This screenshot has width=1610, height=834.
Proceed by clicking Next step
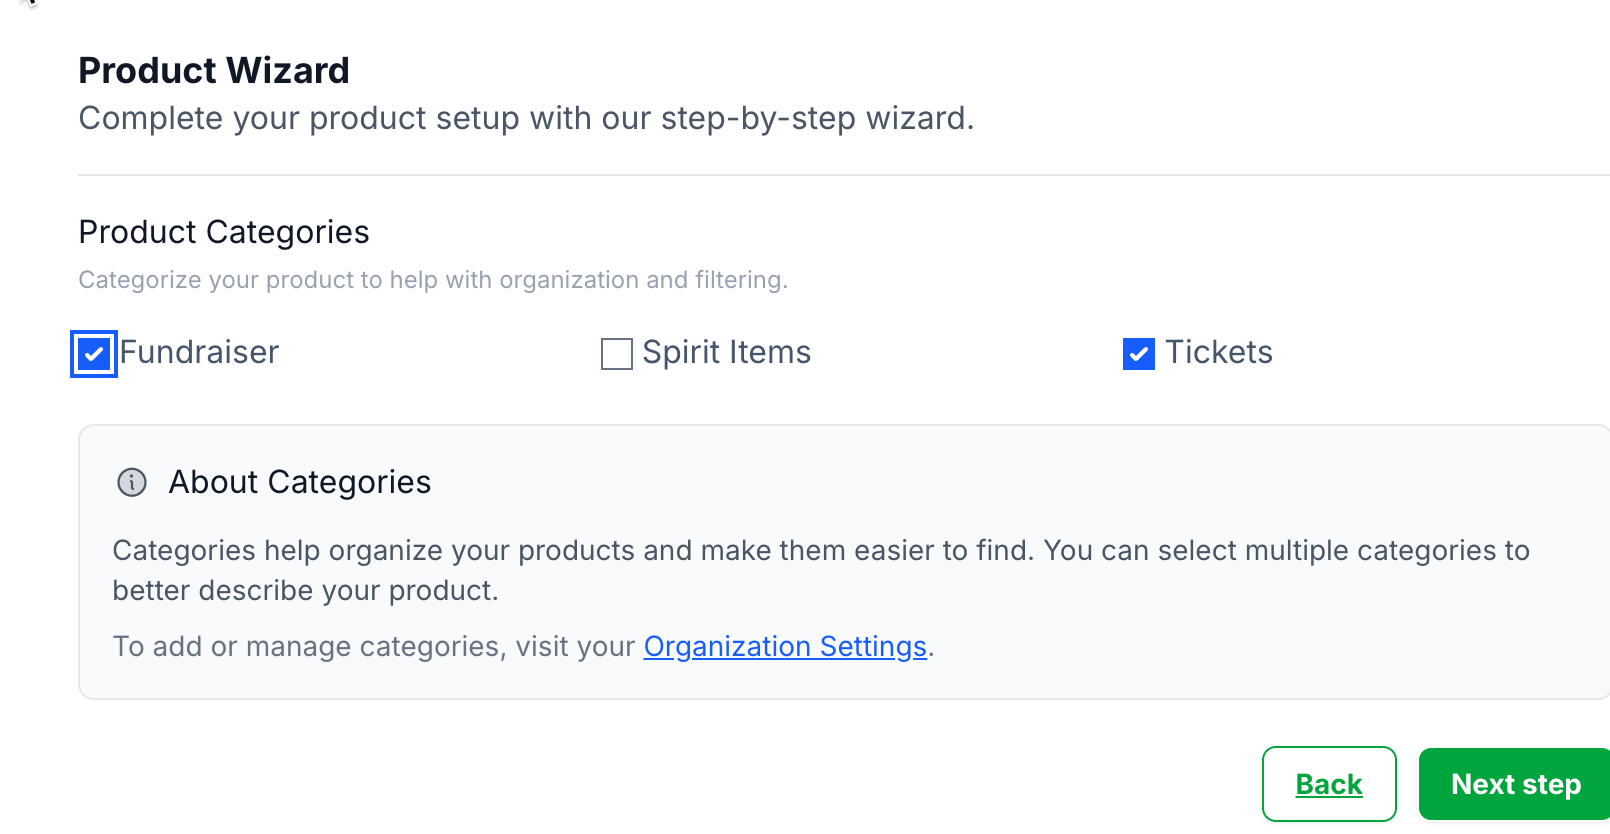tap(1514, 784)
